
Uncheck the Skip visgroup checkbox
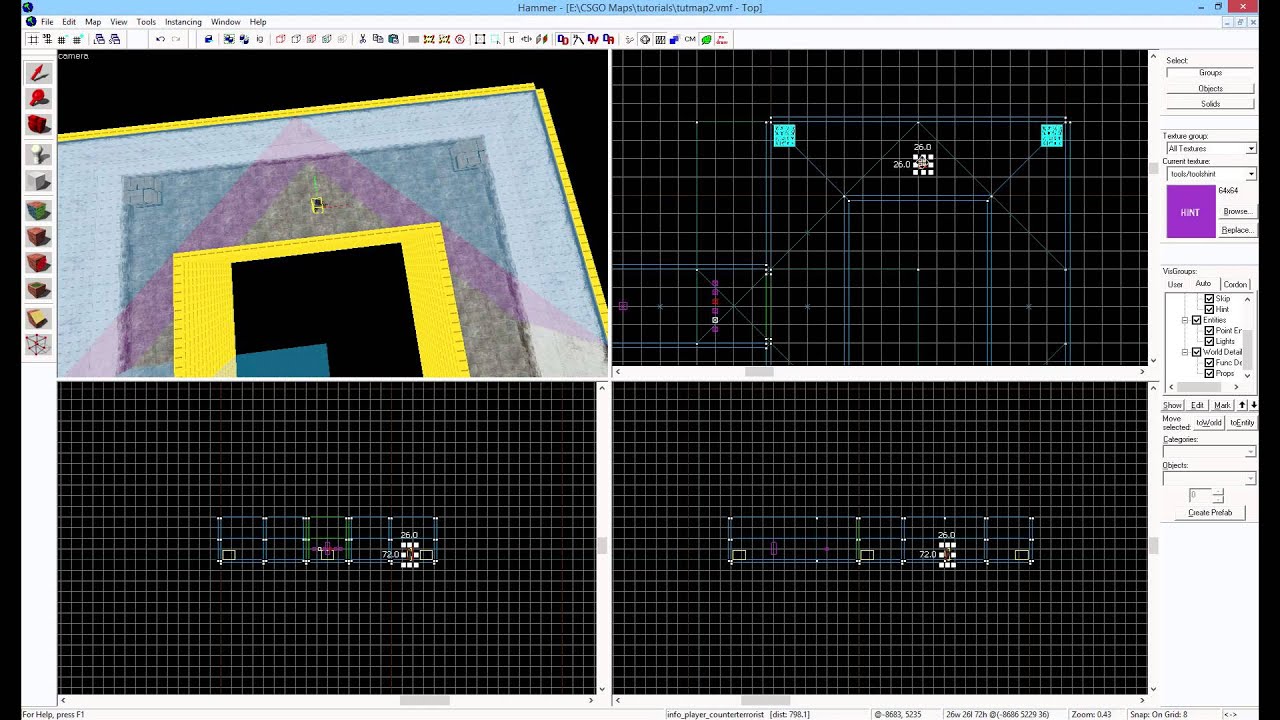[x=1209, y=299]
